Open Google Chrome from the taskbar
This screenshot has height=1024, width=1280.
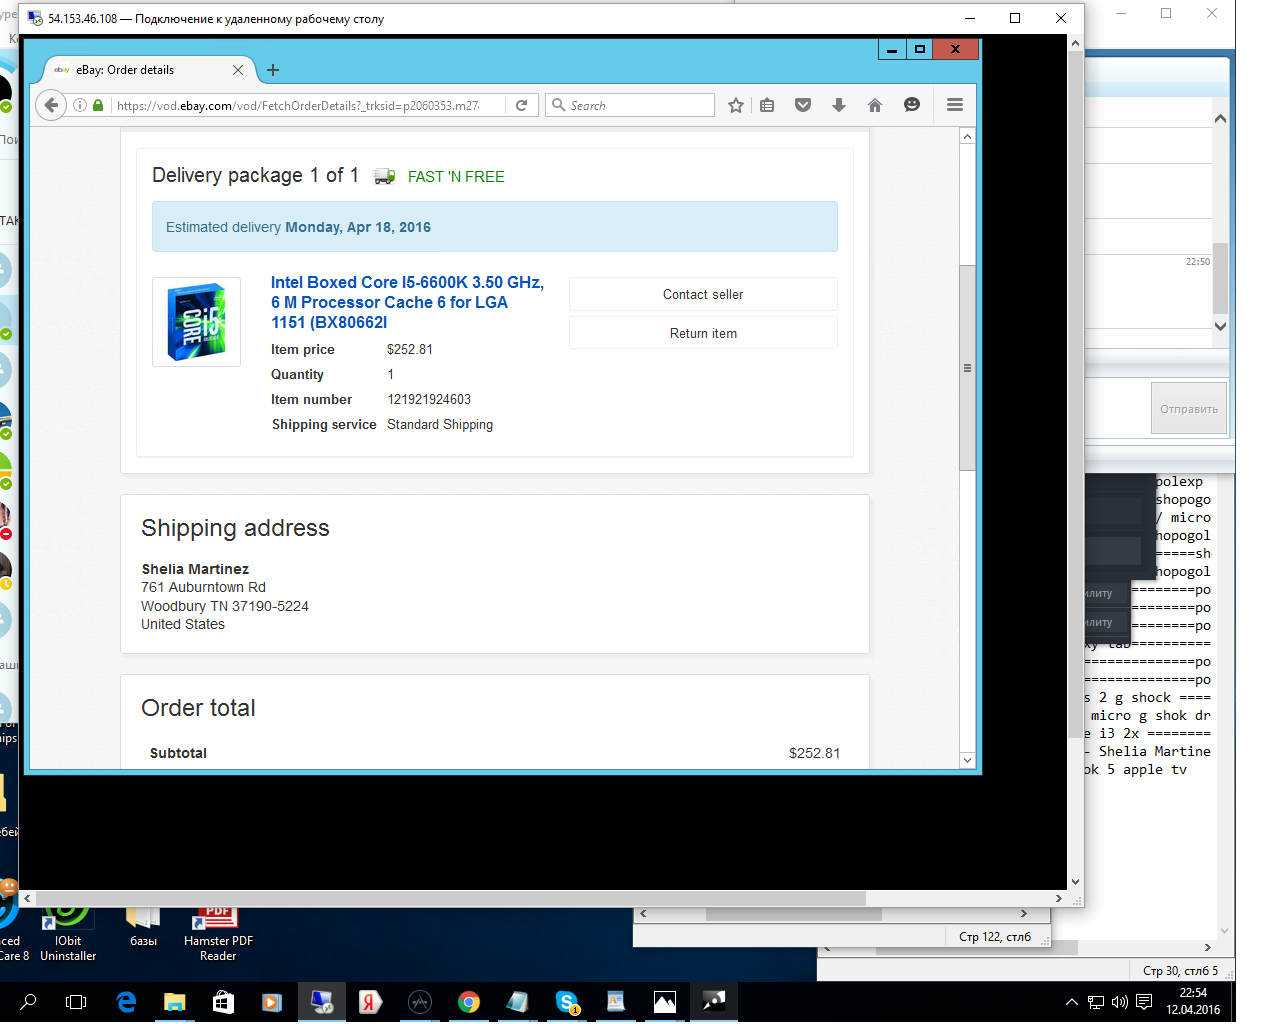click(x=468, y=1002)
